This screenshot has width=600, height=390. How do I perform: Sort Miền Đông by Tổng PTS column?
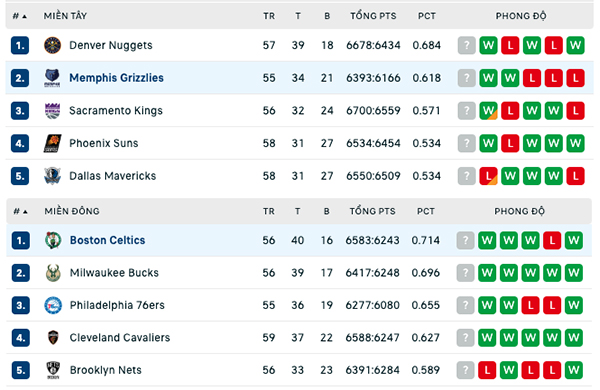click(372, 211)
